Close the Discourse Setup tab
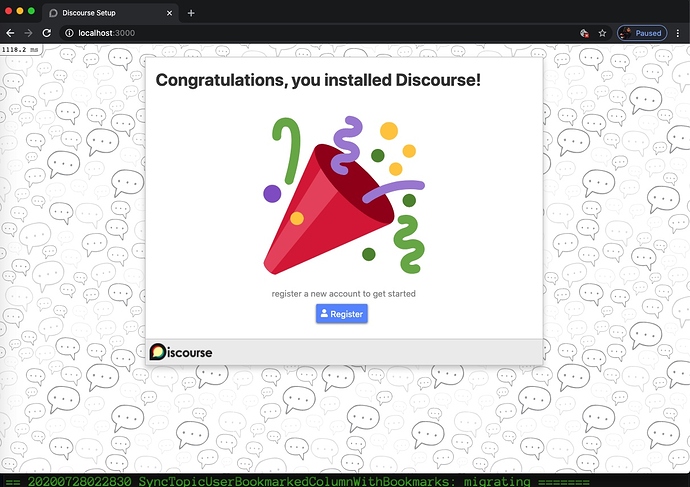 169,13
